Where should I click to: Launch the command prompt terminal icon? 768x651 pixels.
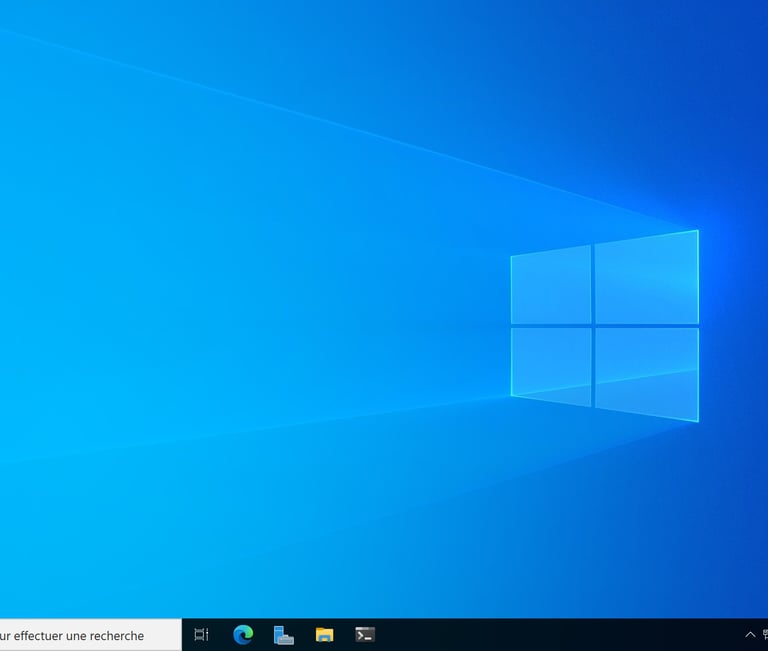(x=365, y=635)
